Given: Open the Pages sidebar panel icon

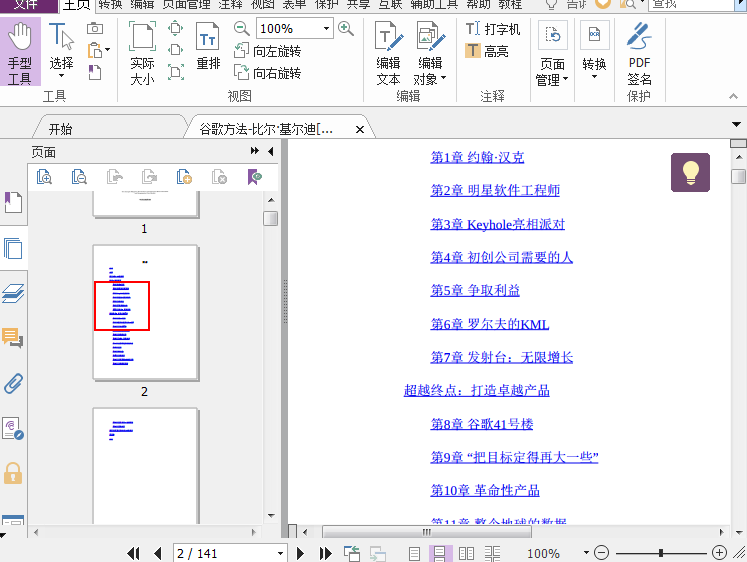Looking at the screenshot, I should point(13,249).
